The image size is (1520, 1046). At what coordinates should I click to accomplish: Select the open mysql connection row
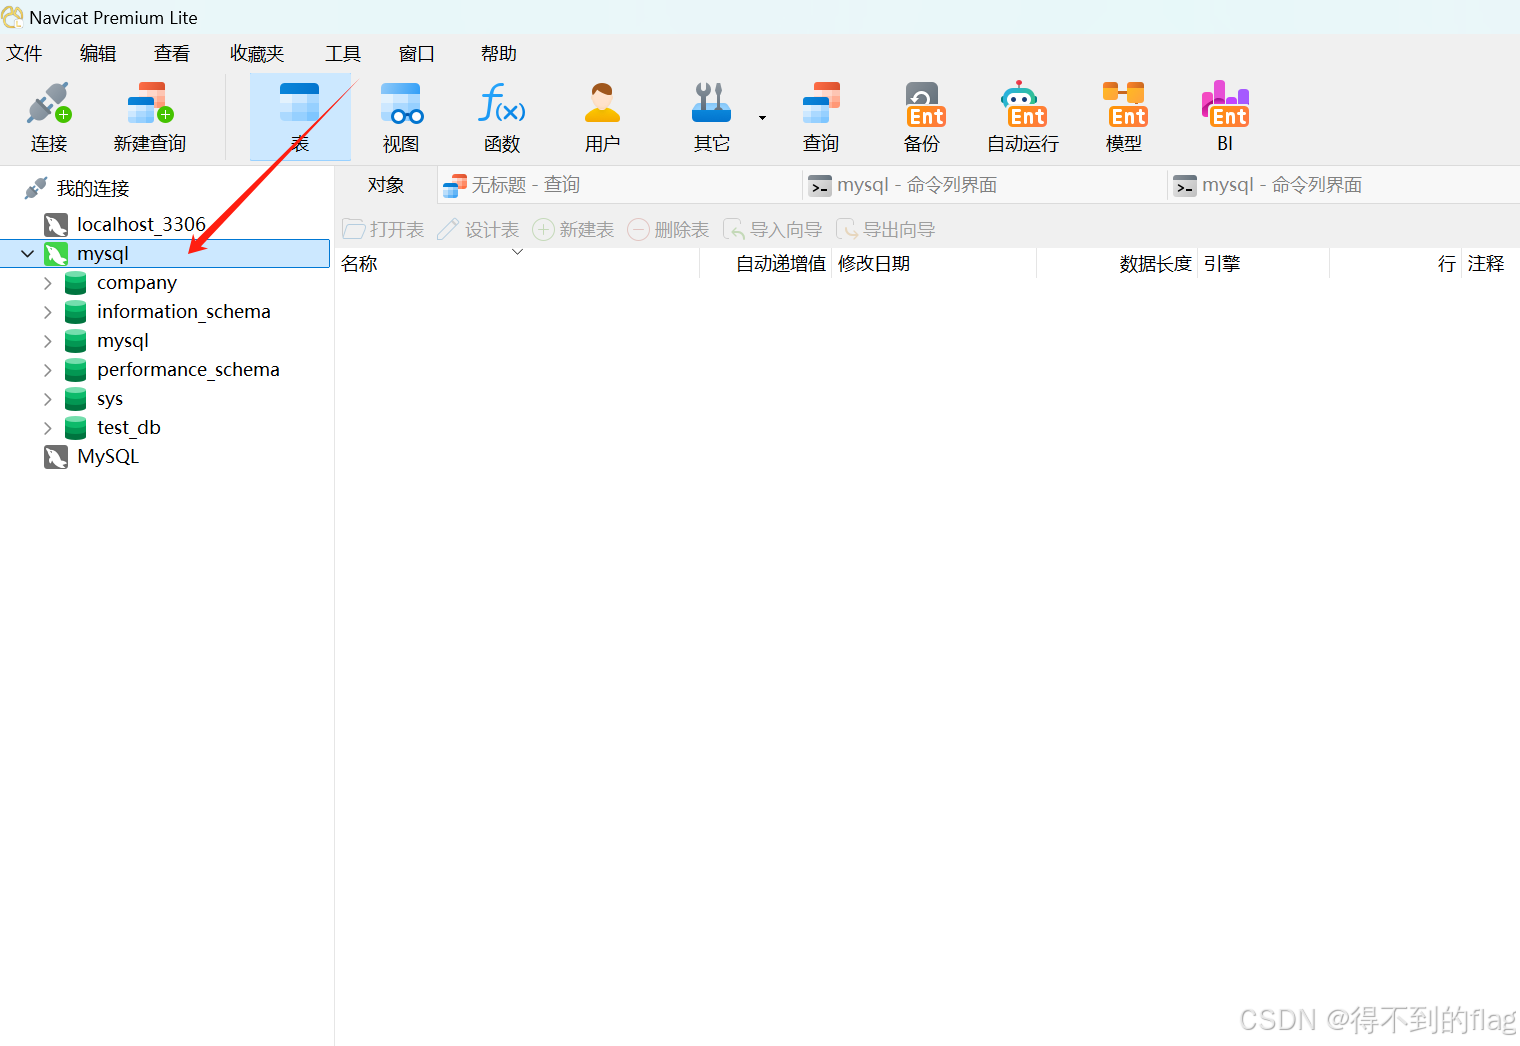165,254
